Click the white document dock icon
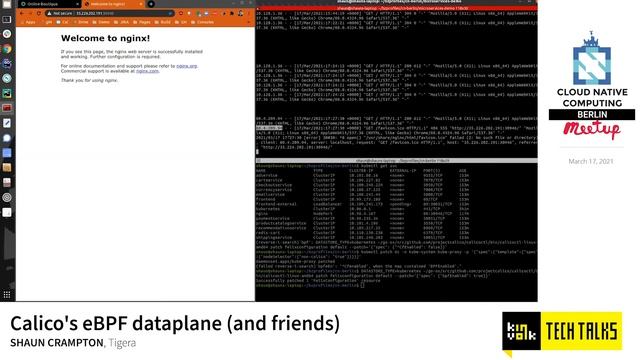Screen dimensions: 640x360 [7, 212]
